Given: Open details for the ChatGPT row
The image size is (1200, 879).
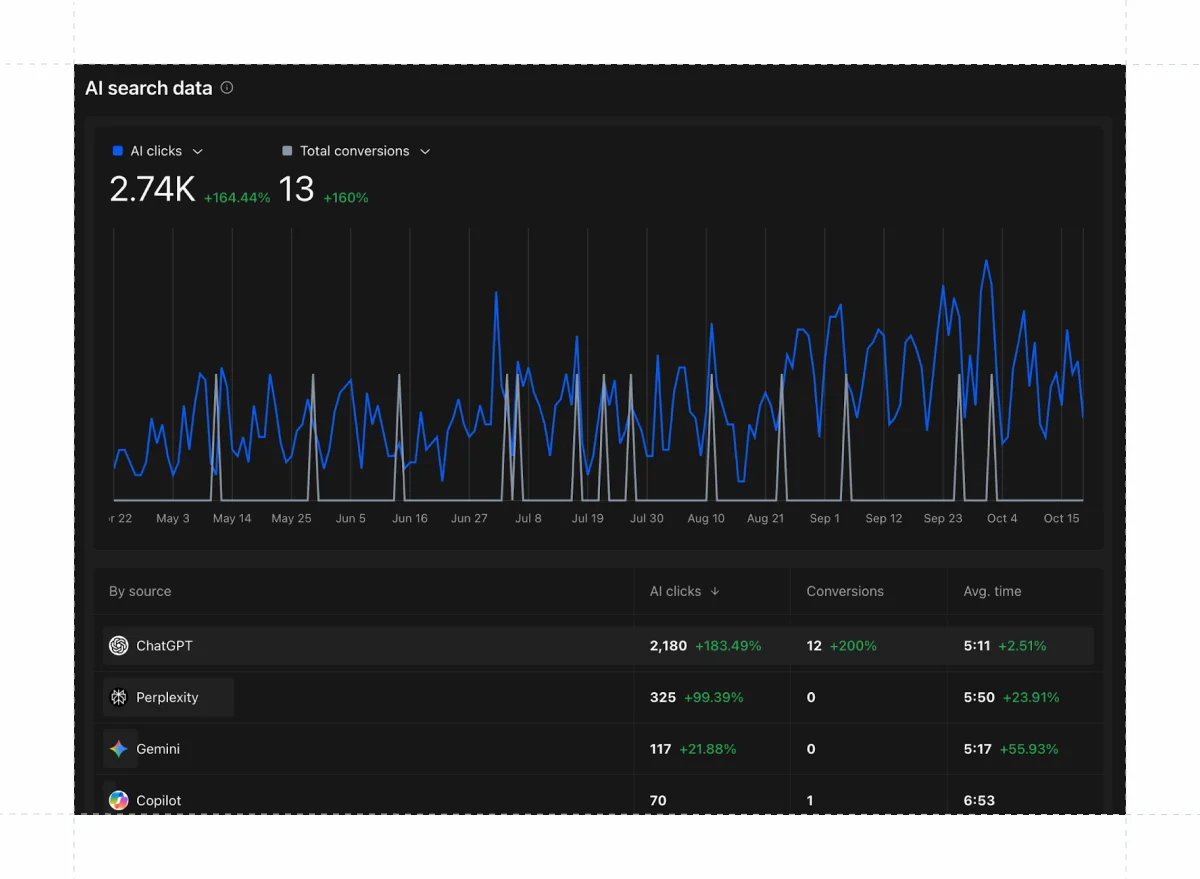Looking at the screenshot, I should click(x=400, y=645).
